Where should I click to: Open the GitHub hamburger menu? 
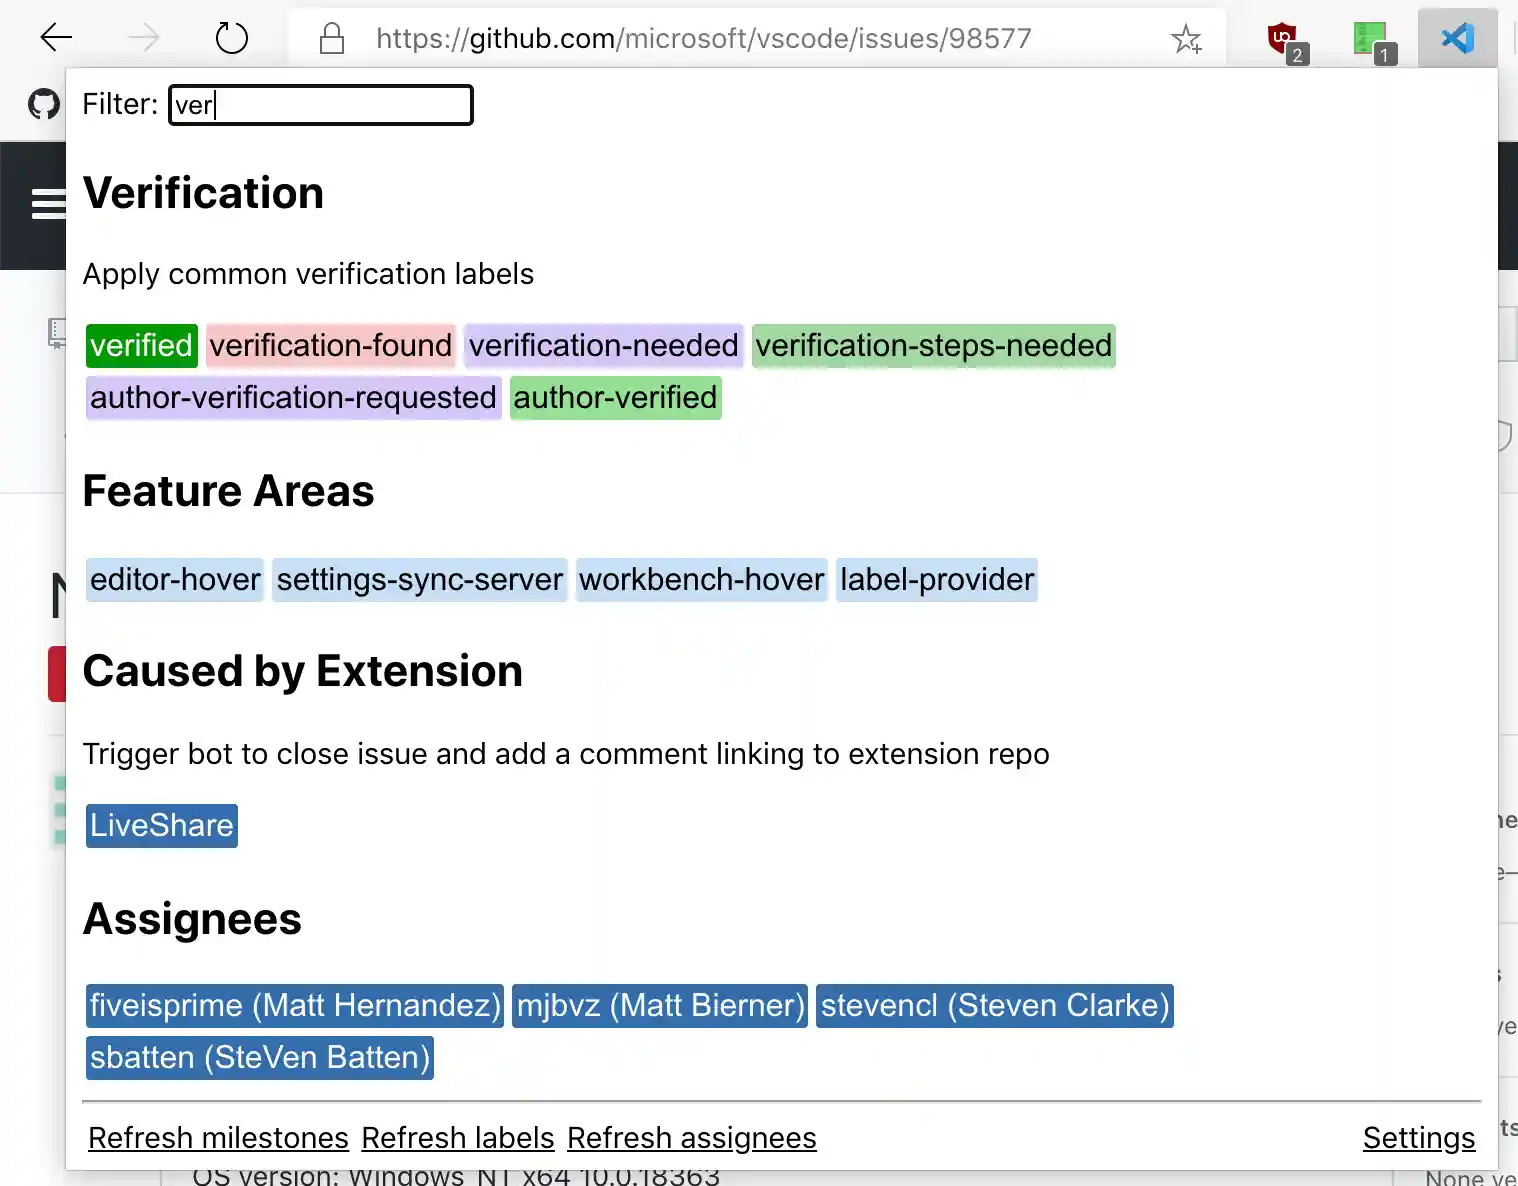(48, 205)
